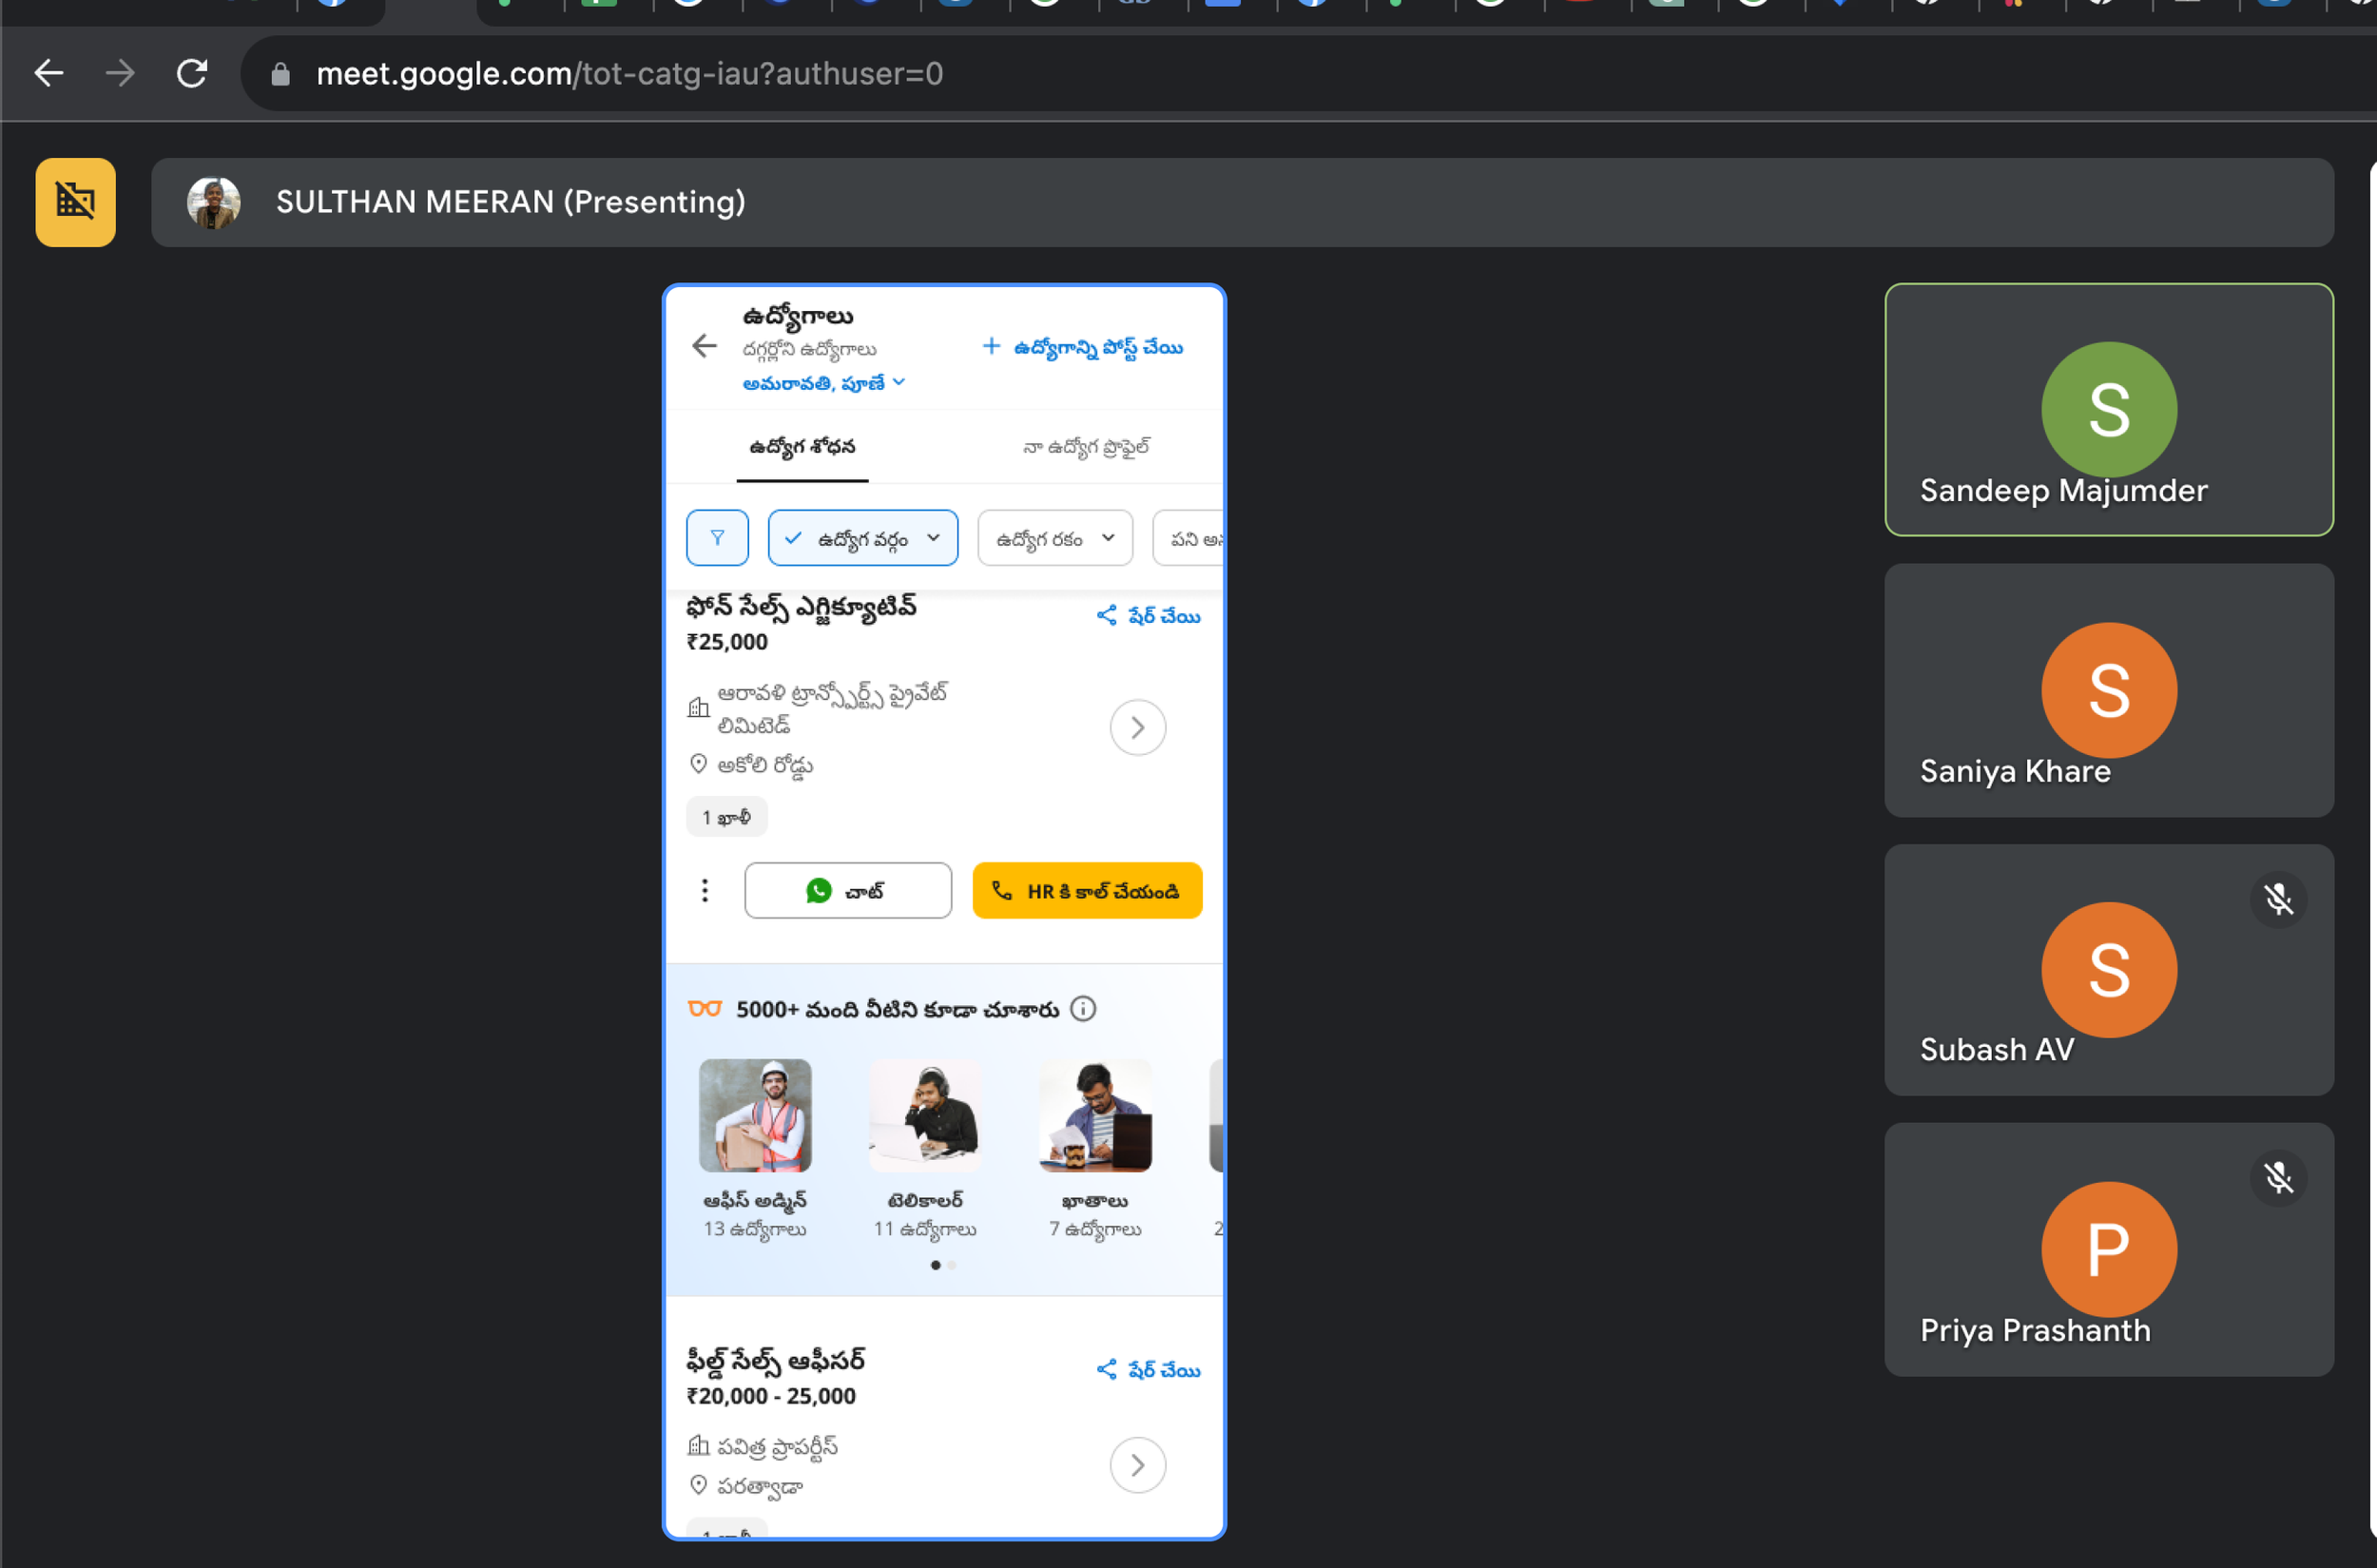Click the filter funnel icon

717,538
